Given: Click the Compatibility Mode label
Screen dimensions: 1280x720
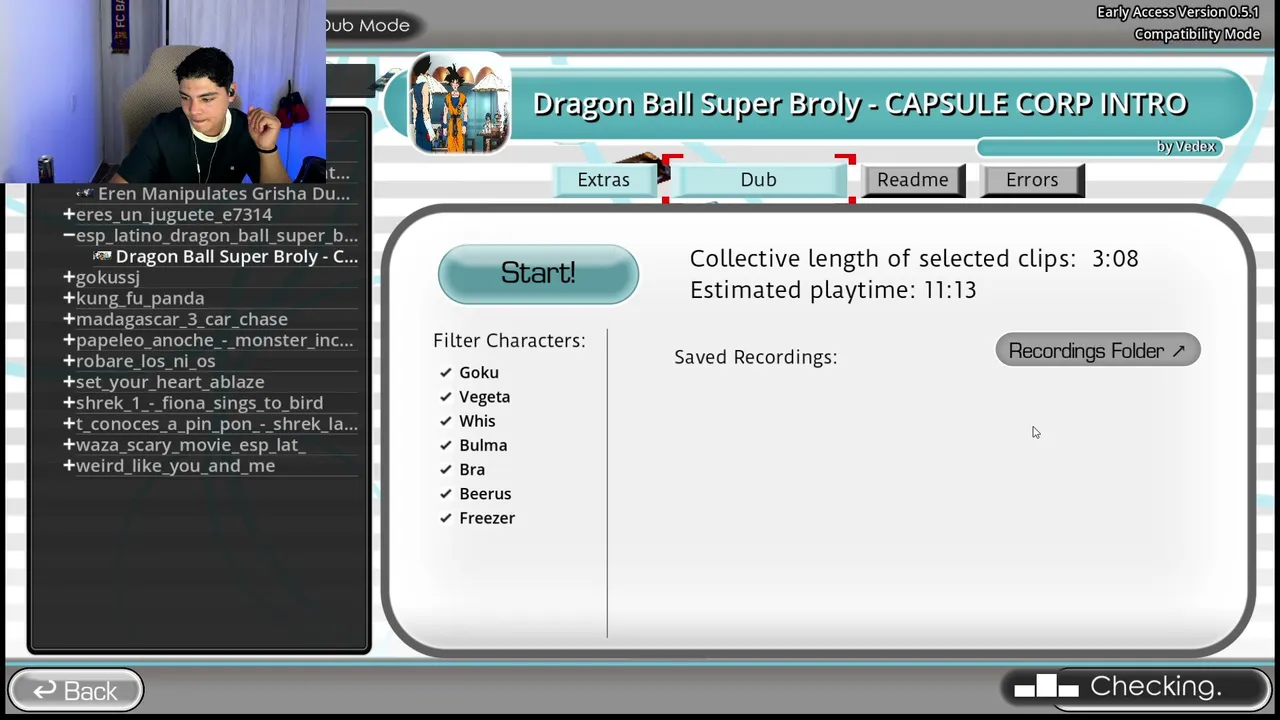Looking at the screenshot, I should click(x=1197, y=35).
